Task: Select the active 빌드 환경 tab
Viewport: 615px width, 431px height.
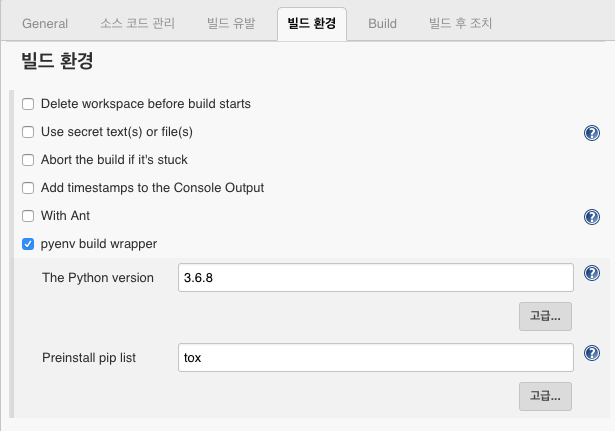Action: (312, 24)
